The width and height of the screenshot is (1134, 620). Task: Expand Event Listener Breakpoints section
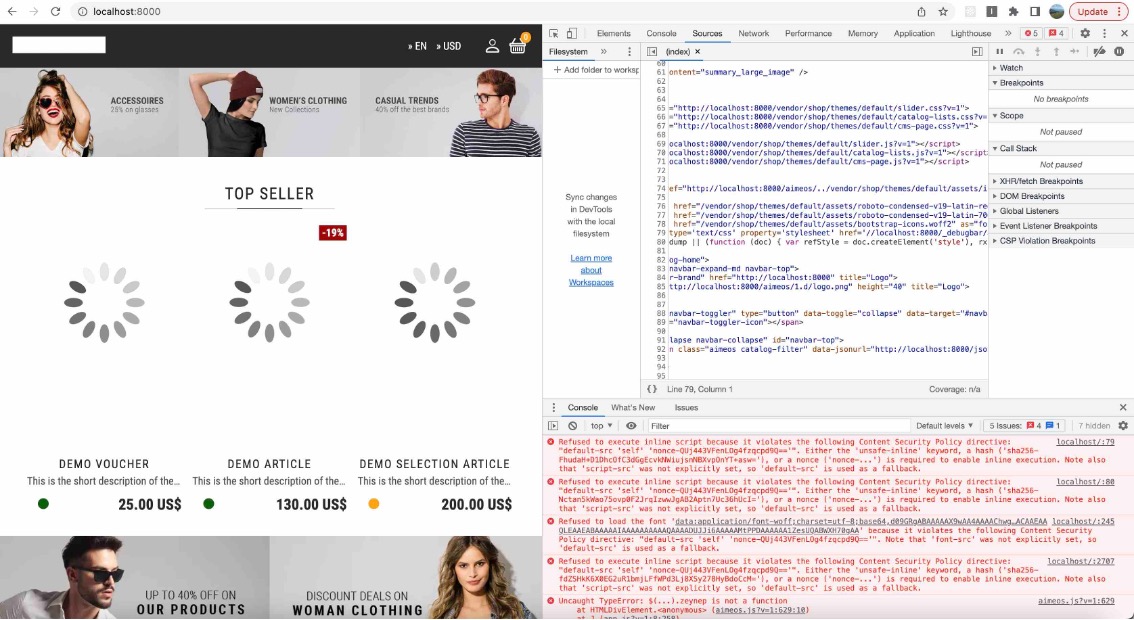(x=1049, y=226)
